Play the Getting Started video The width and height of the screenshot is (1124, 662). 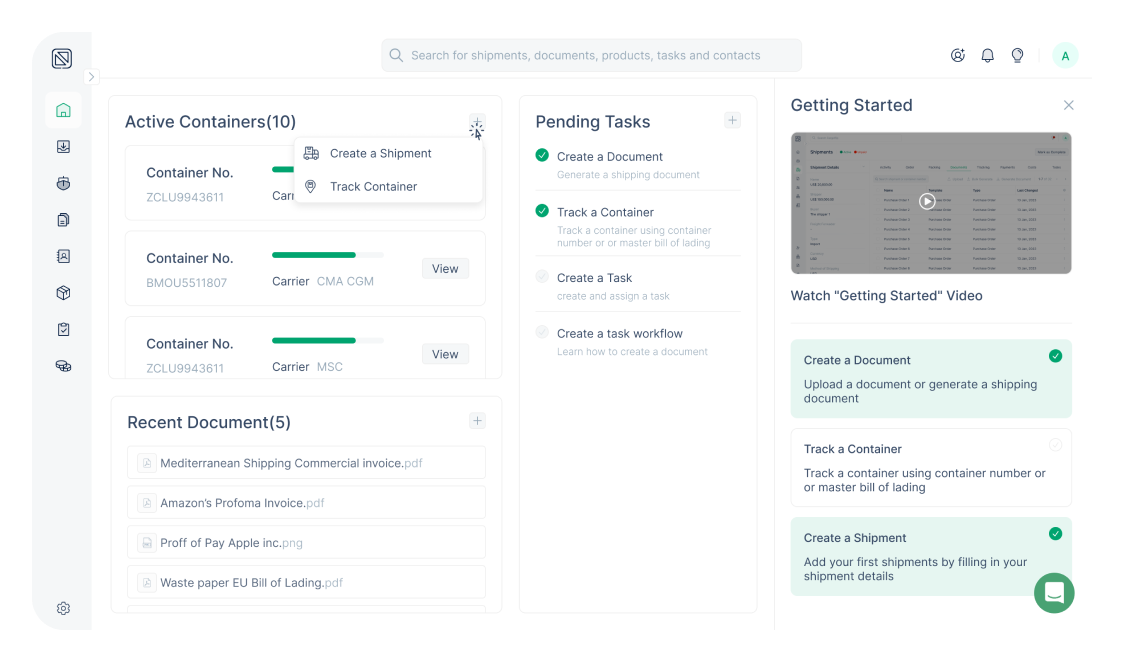[x=927, y=201]
